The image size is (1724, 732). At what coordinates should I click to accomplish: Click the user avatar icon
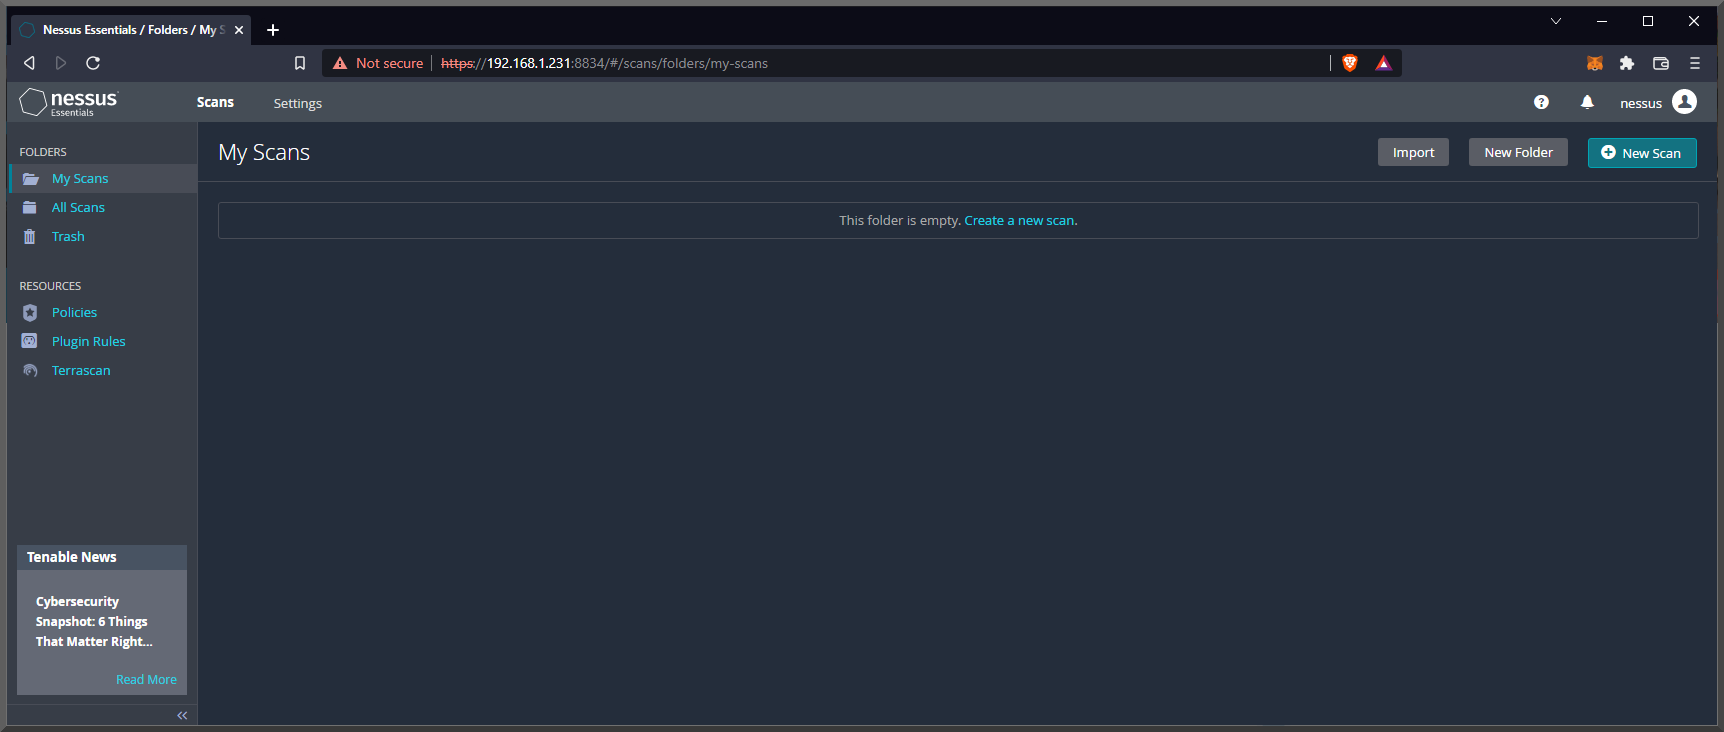[1684, 102]
